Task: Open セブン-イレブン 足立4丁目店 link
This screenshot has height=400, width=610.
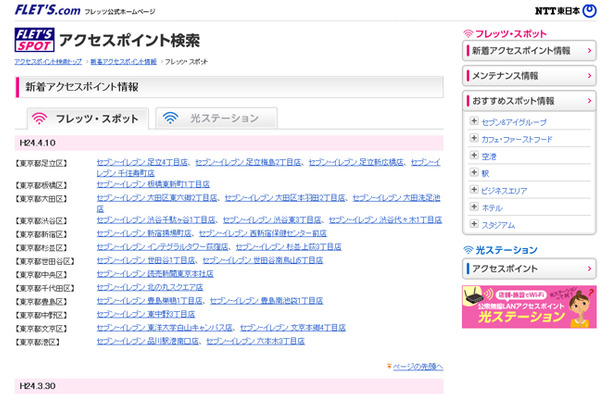Action: click(142, 162)
